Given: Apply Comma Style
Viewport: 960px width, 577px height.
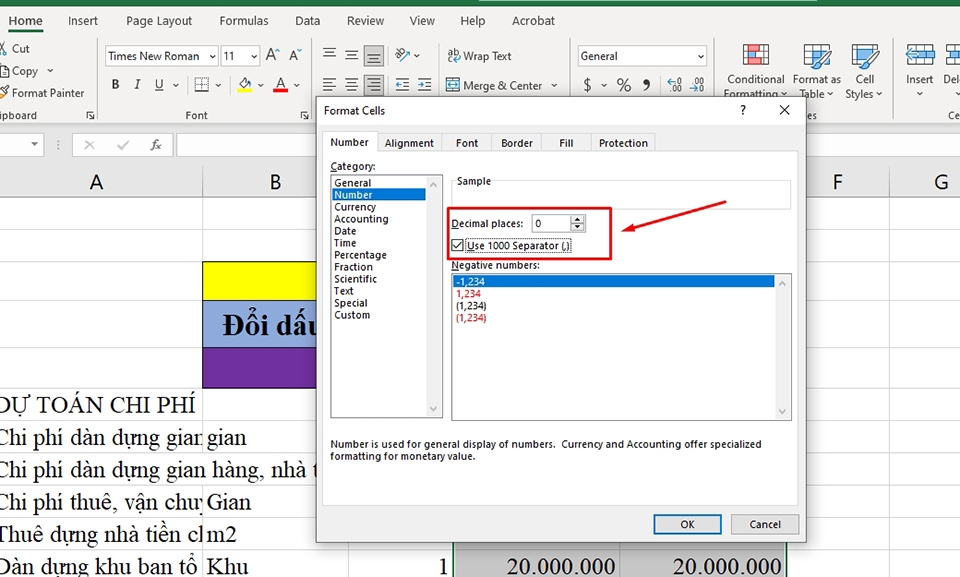Looking at the screenshot, I should (x=647, y=85).
